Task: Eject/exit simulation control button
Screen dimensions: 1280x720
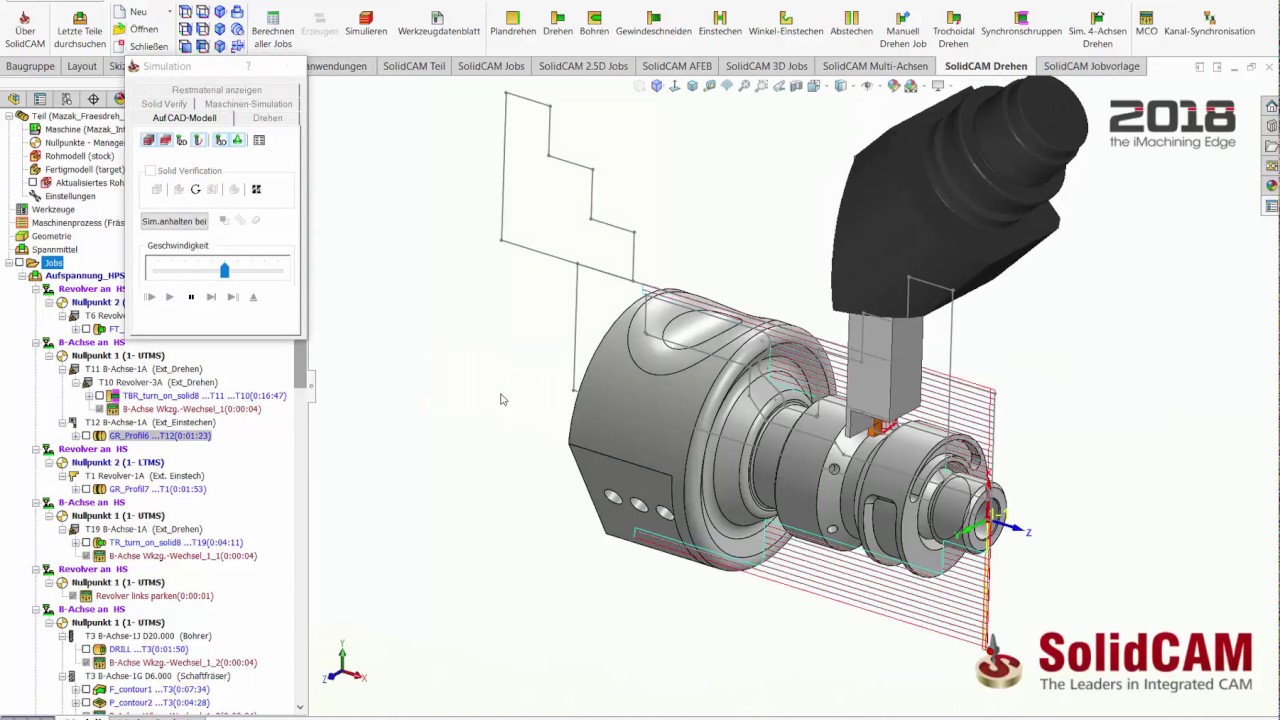Action: (x=253, y=297)
